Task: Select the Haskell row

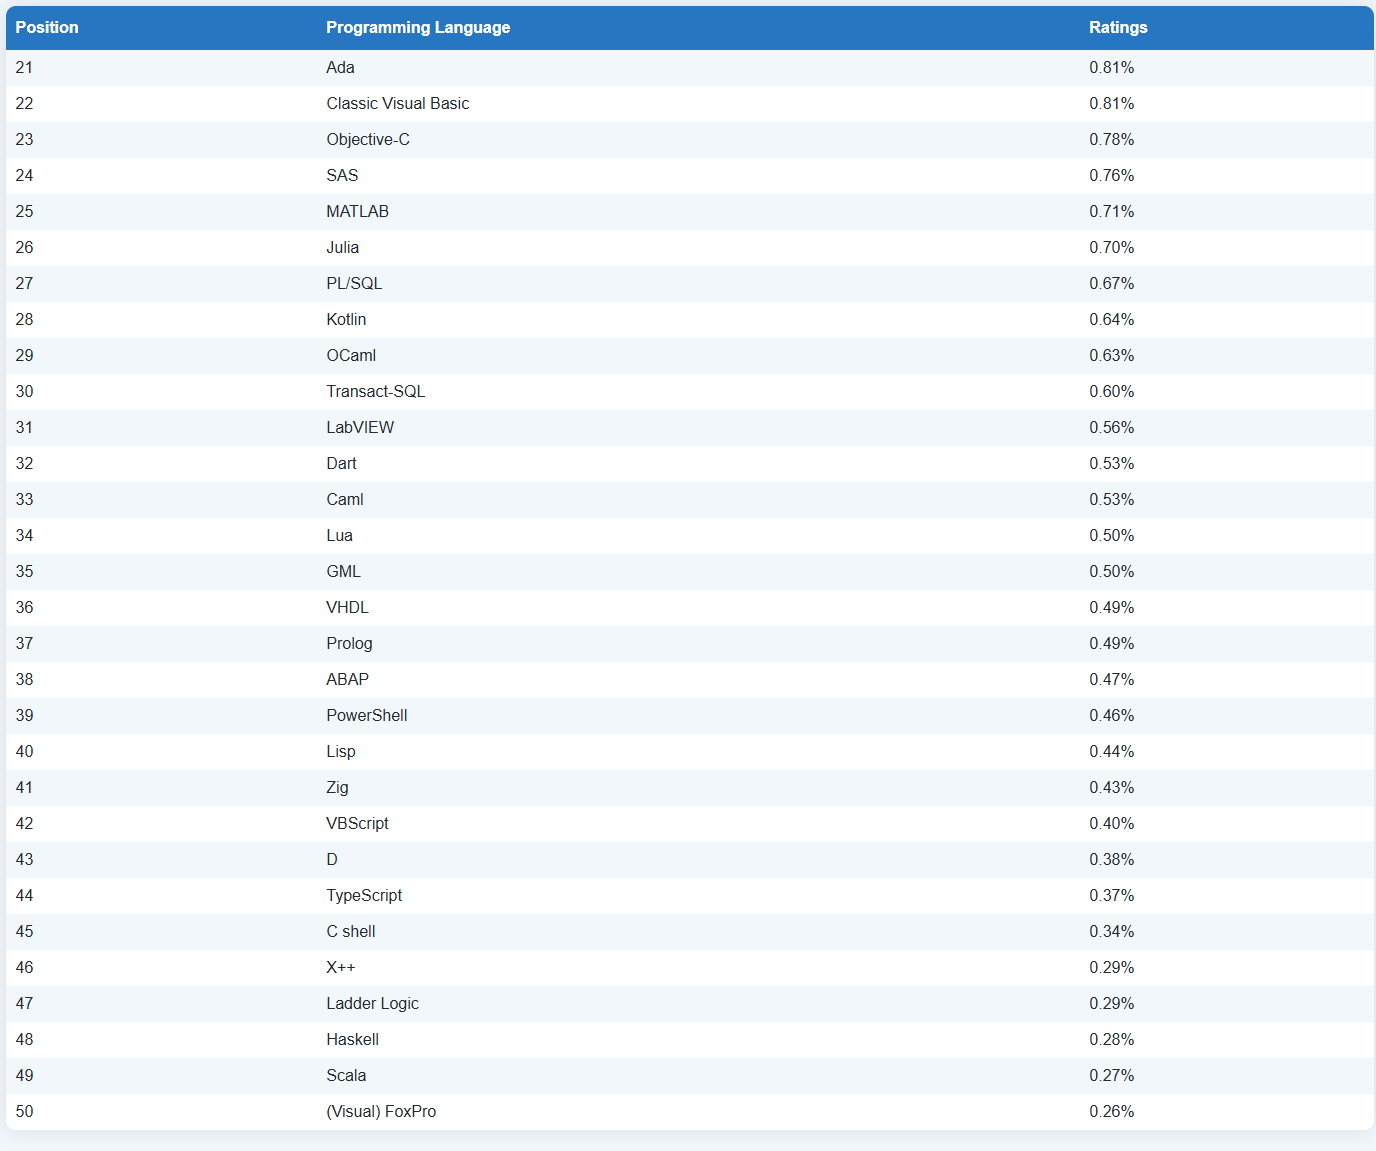Action: [x=690, y=1040]
